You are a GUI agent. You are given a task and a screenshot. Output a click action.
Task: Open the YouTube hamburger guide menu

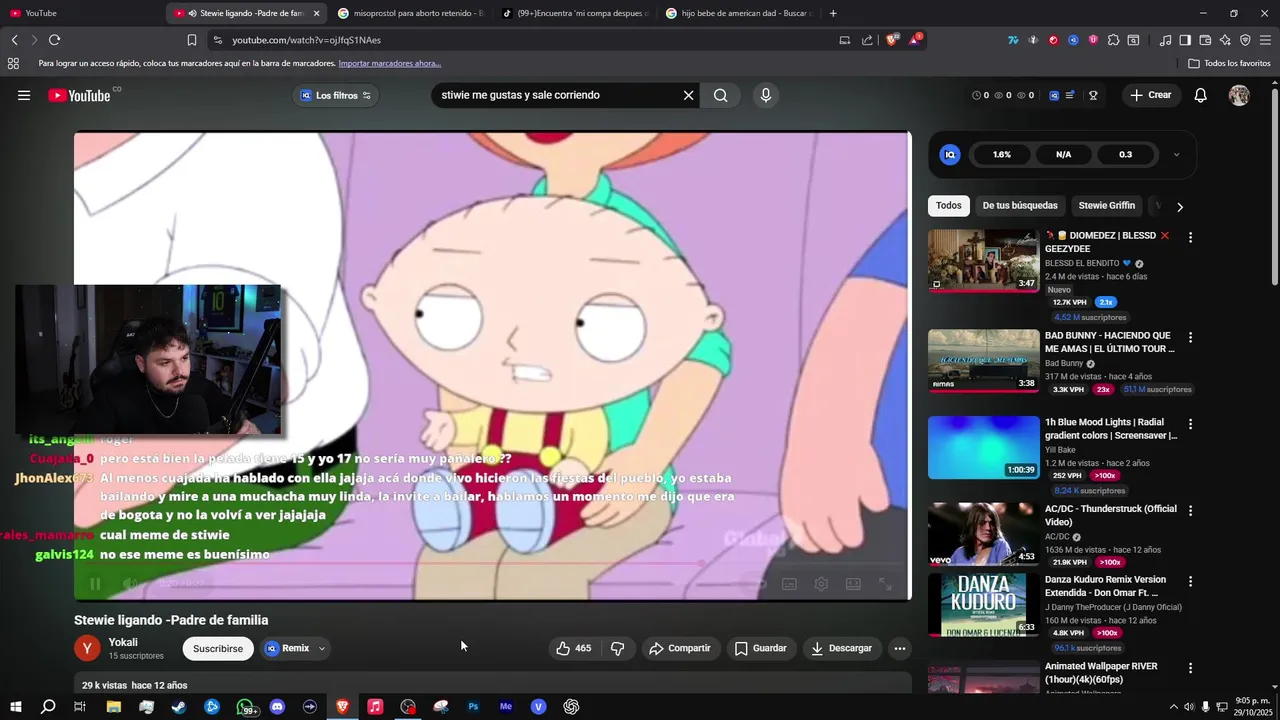pyautogui.click(x=24, y=95)
